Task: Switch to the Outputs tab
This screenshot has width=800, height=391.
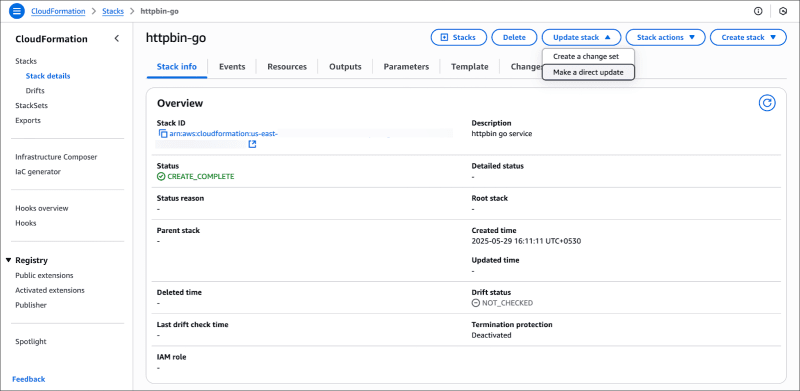Action: (345, 67)
